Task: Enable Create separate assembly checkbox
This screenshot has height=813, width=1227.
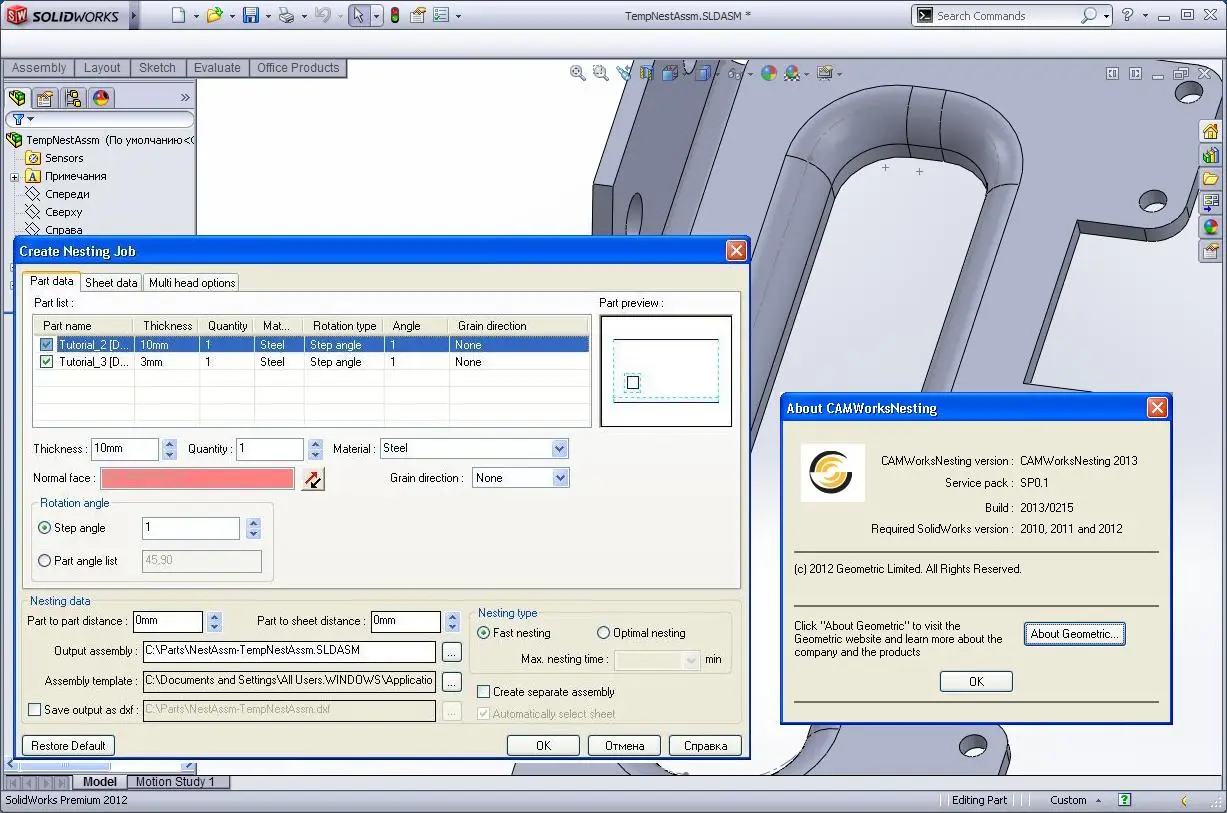Action: (x=484, y=692)
